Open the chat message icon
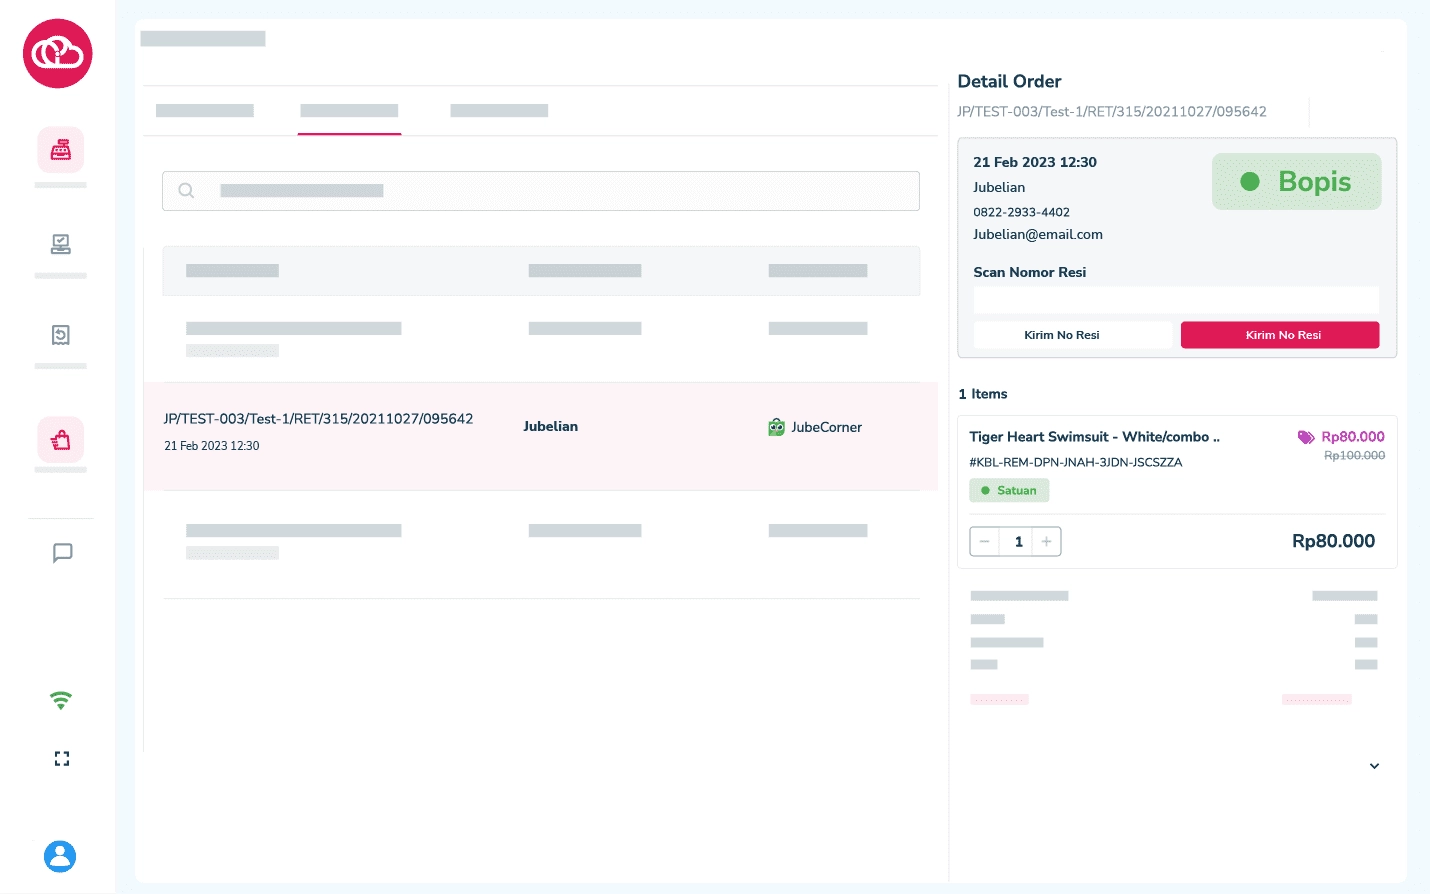This screenshot has width=1430, height=894. (x=62, y=553)
